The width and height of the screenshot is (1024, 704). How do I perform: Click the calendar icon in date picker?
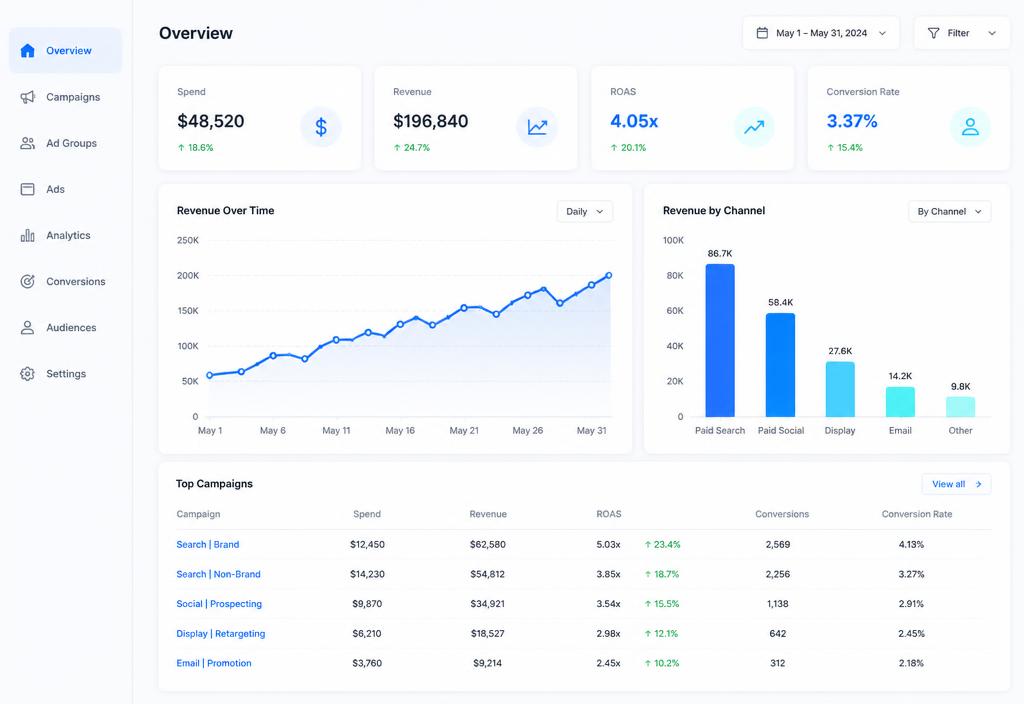762,33
